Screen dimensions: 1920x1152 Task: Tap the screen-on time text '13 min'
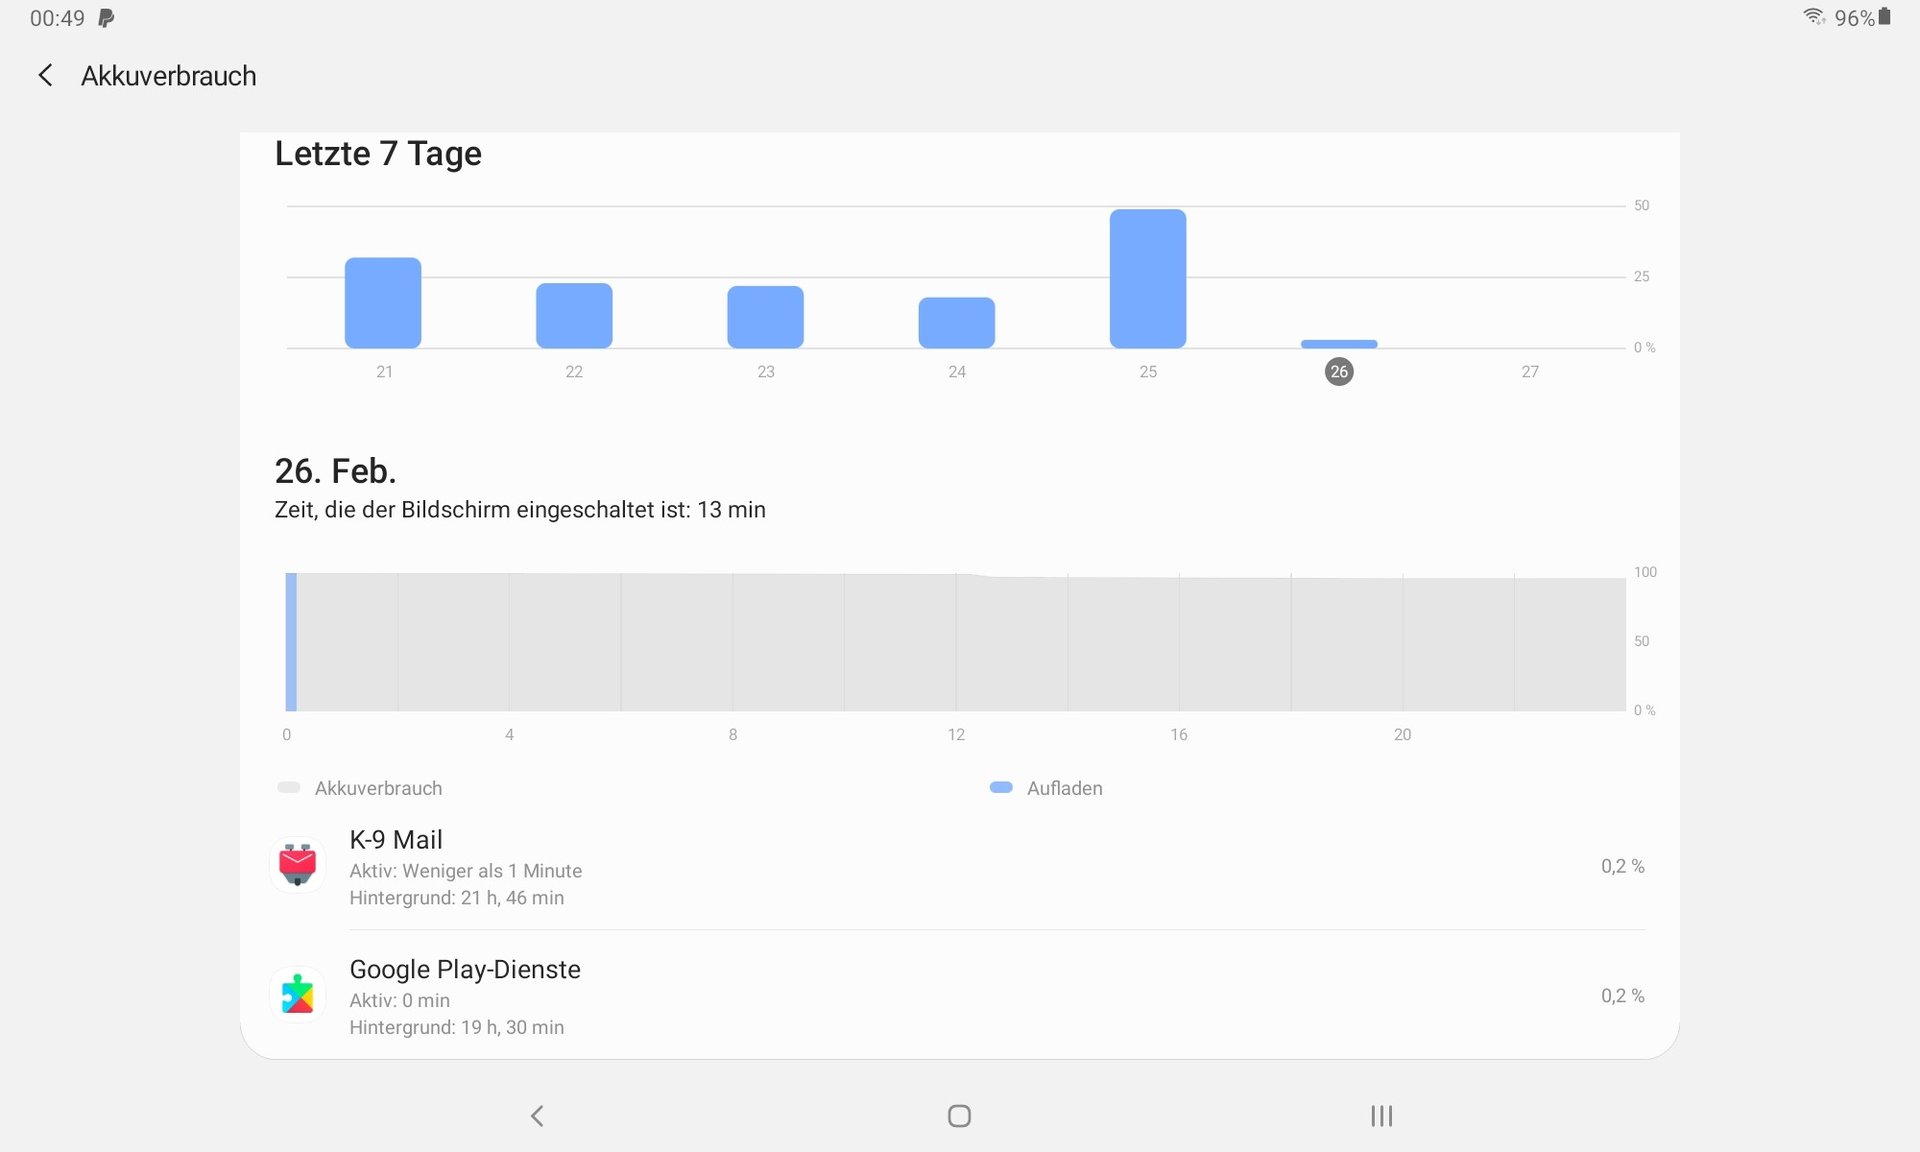coord(731,509)
